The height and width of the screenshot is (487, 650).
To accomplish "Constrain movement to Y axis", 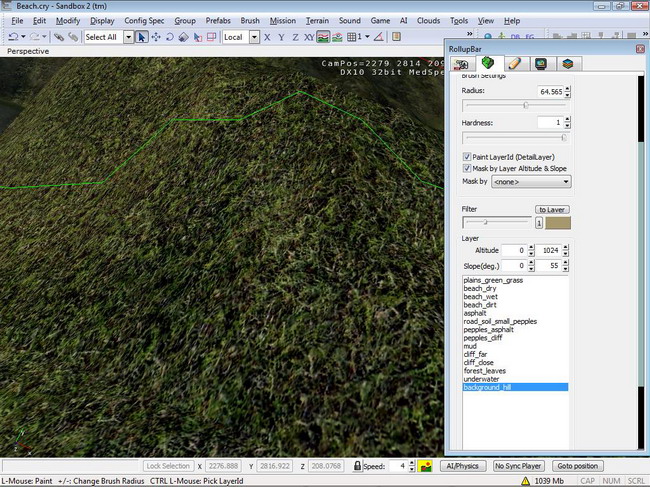I will 281,37.
